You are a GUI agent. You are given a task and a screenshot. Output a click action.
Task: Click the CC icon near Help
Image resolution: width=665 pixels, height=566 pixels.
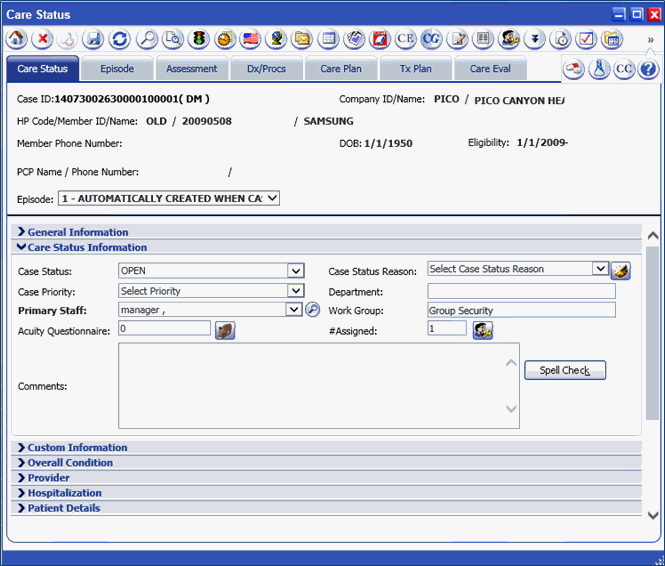pyautogui.click(x=624, y=69)
